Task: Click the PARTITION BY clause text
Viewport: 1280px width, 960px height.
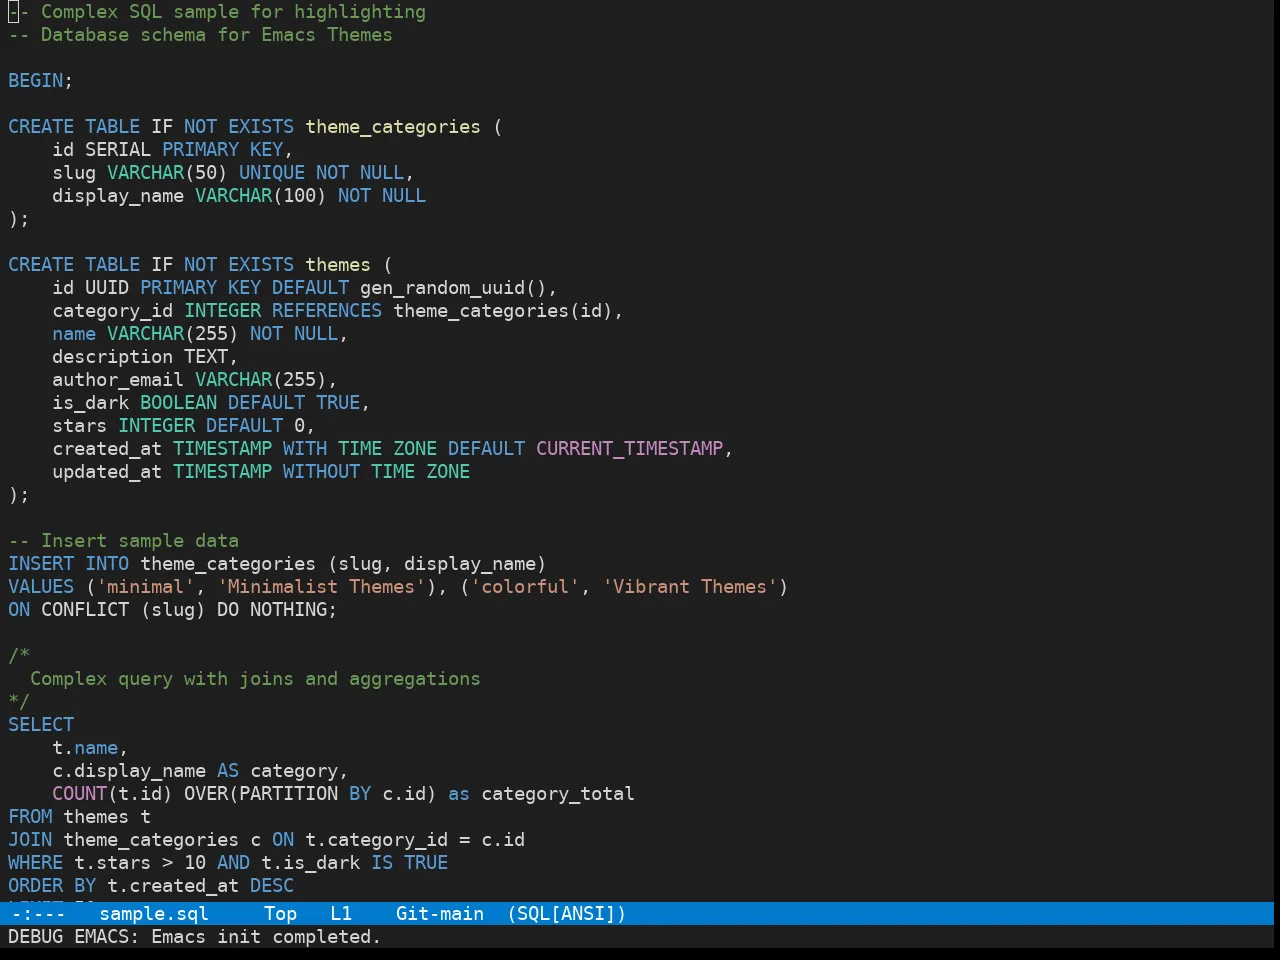Action: pyautogui.click(x=305, y=794)
